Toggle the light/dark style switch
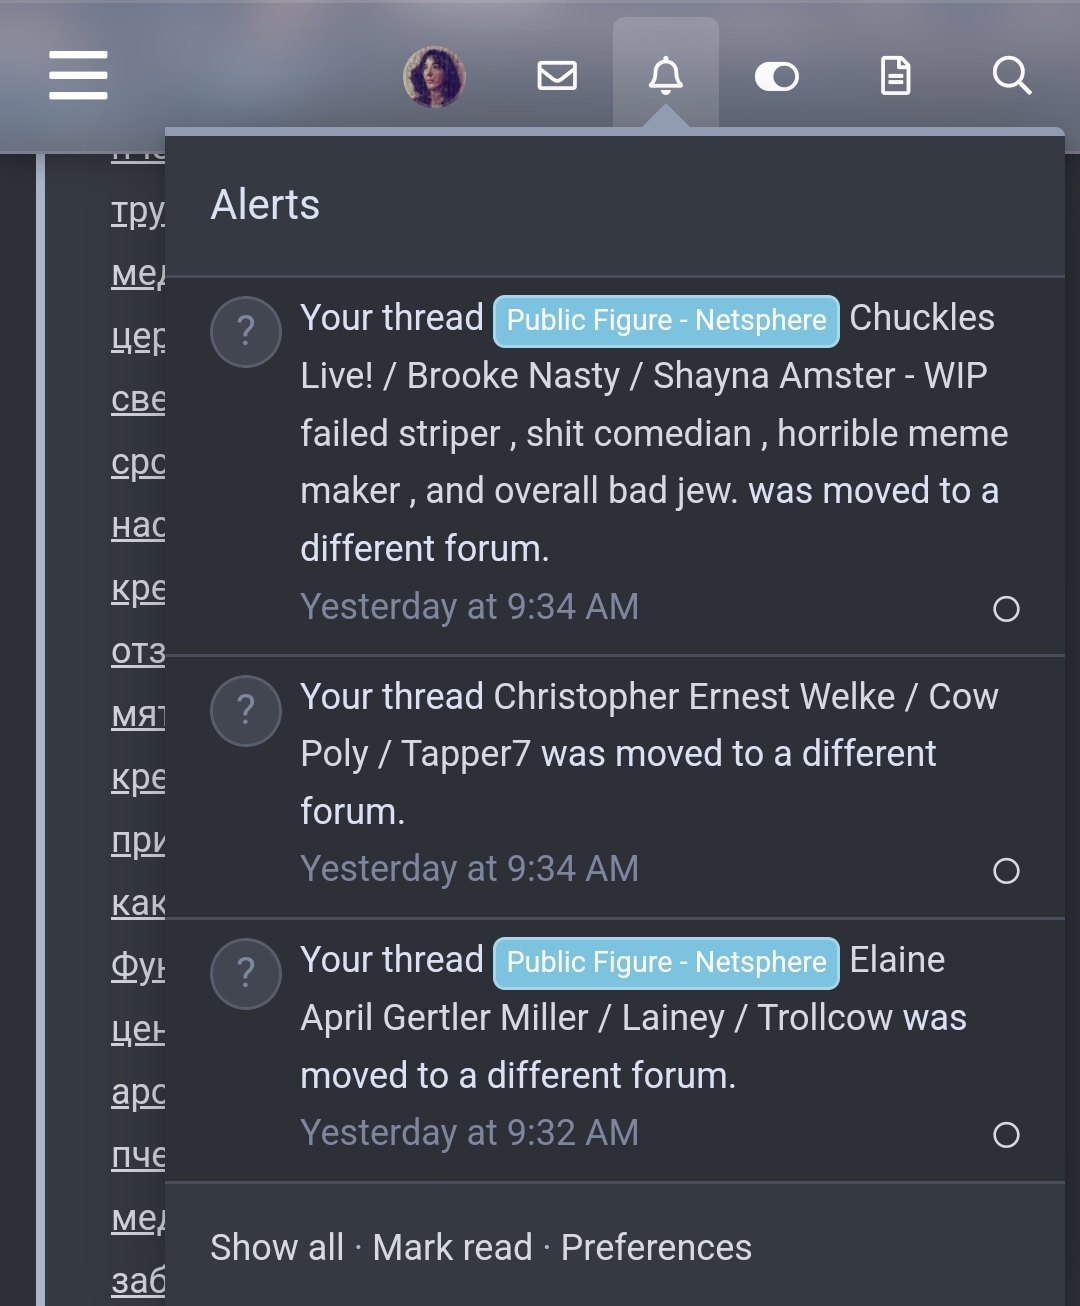Image resolution: width=1080 pixels, height=1306 pixels. 776,76
